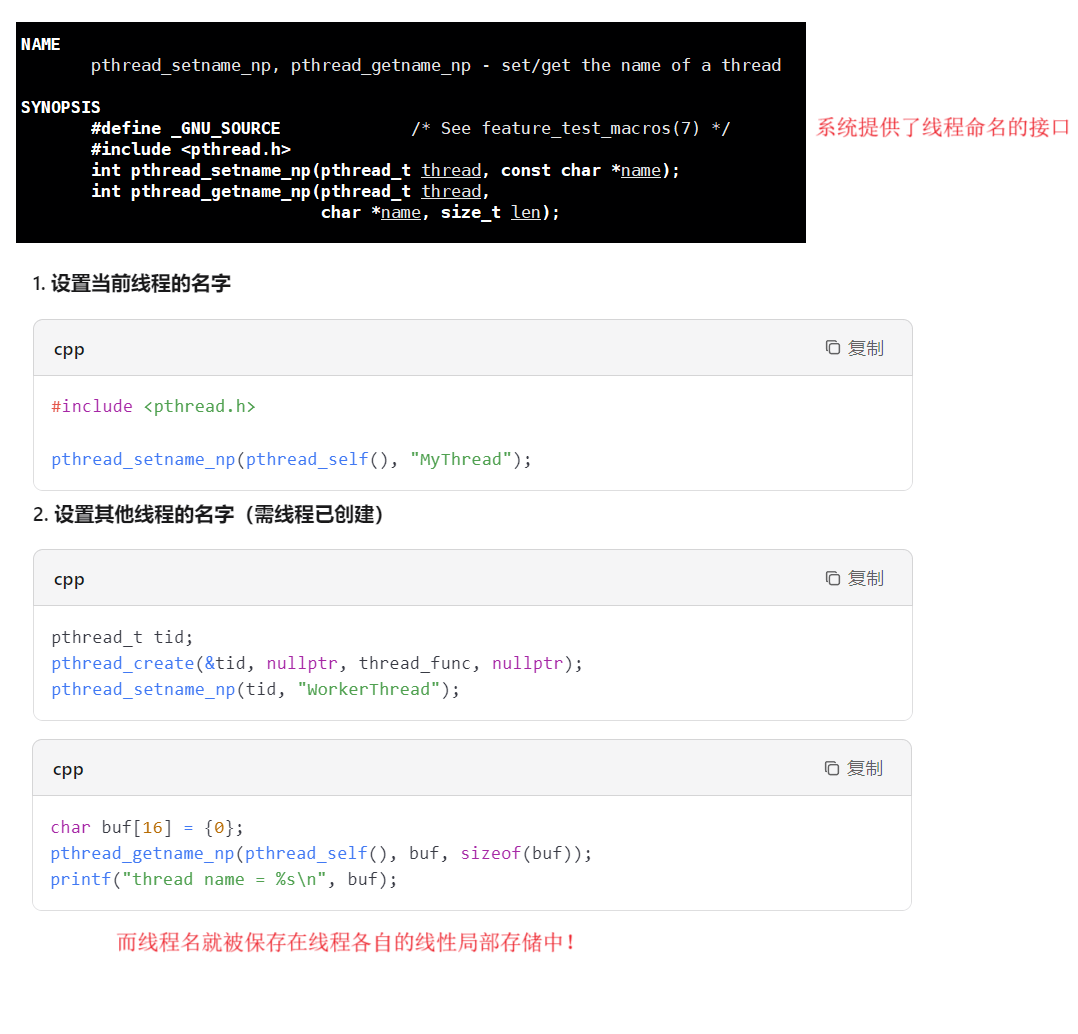The image size is (1078, 1034).
Task: Click the 复制 label above the char buf[16] code
Action: (x=865, y=768)
